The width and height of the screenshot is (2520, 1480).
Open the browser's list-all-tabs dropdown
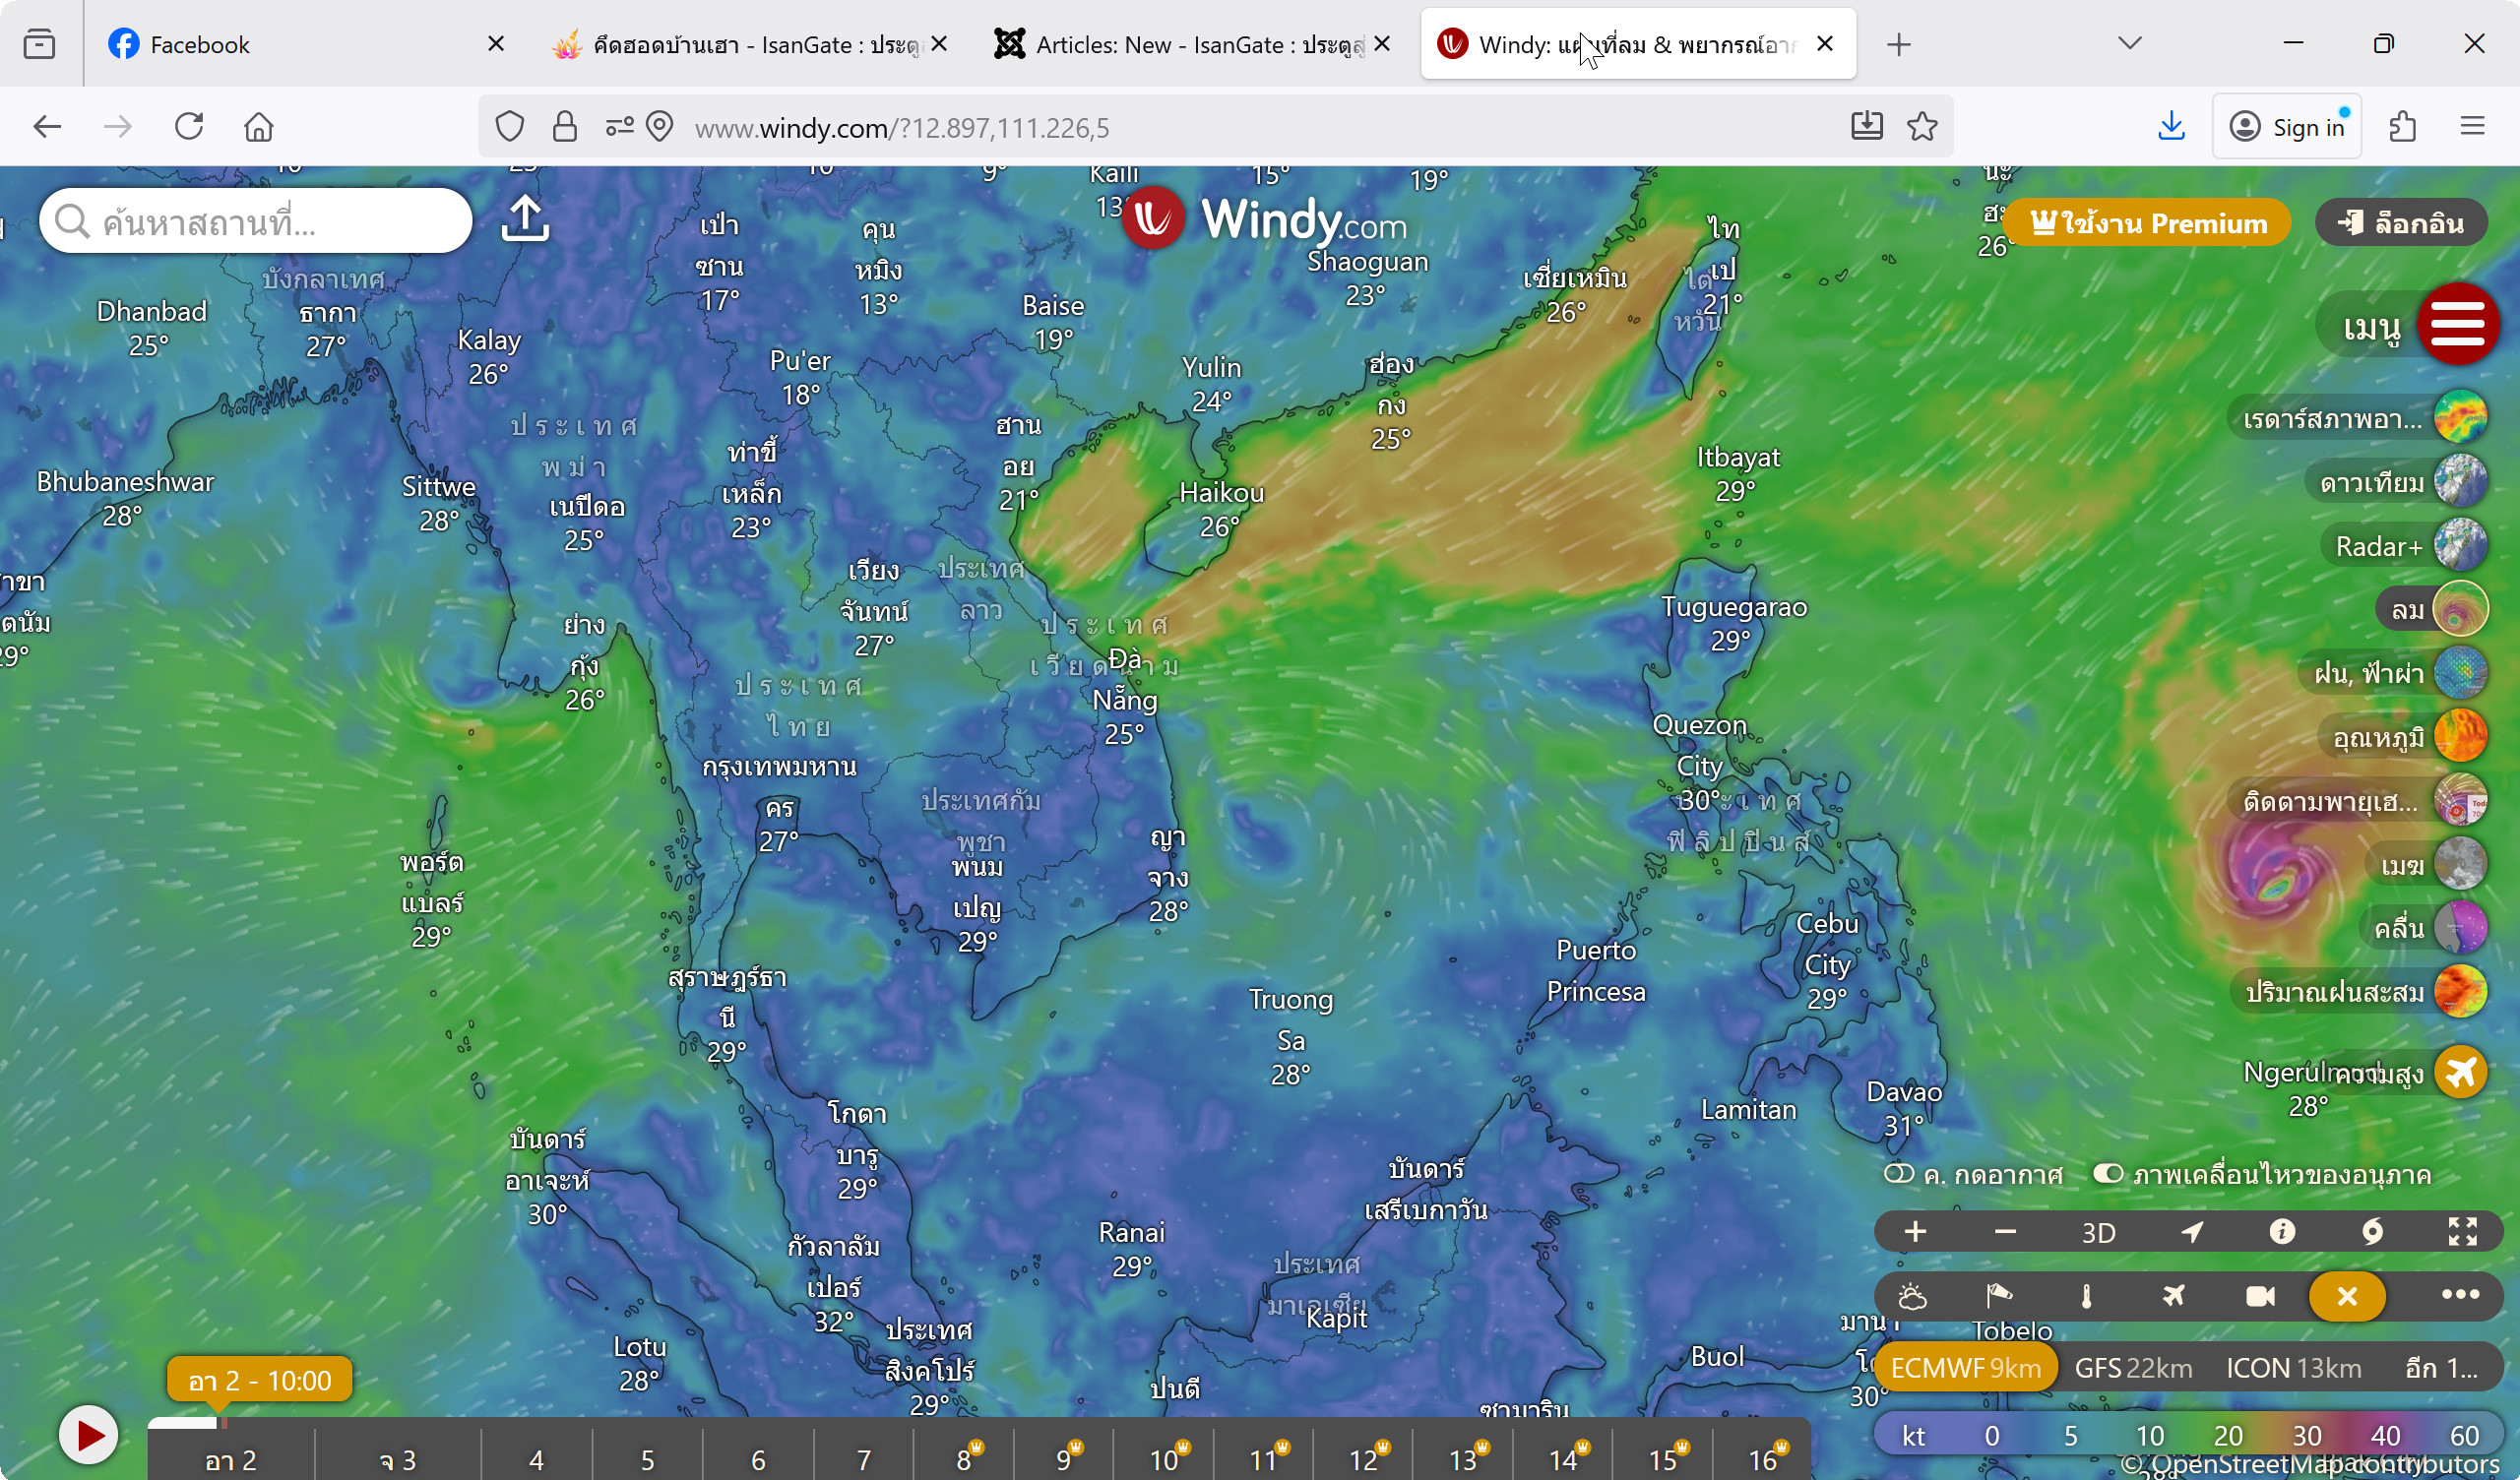click(x=2130, y=43)
